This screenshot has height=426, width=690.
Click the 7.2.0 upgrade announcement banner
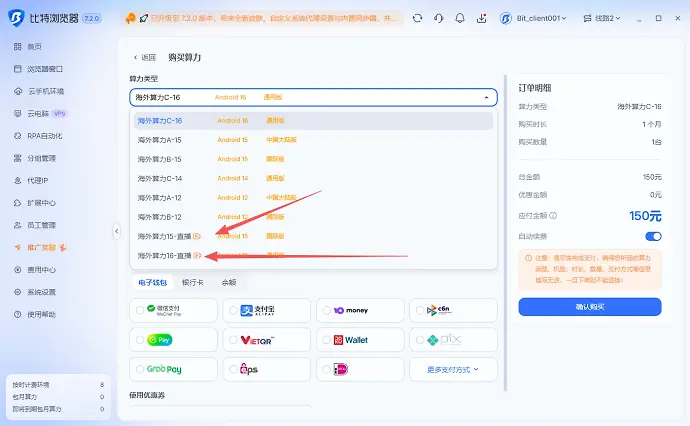[x=262, y=18]
